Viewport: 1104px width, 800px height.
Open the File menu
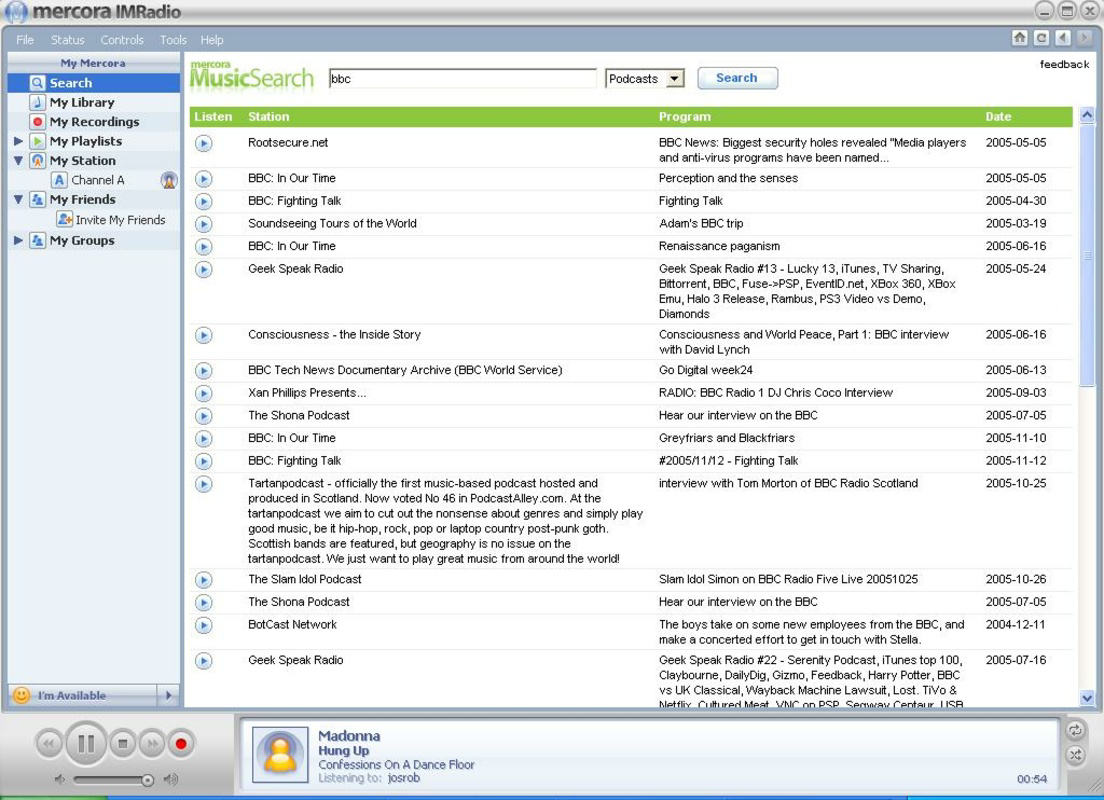coord(25,40)
